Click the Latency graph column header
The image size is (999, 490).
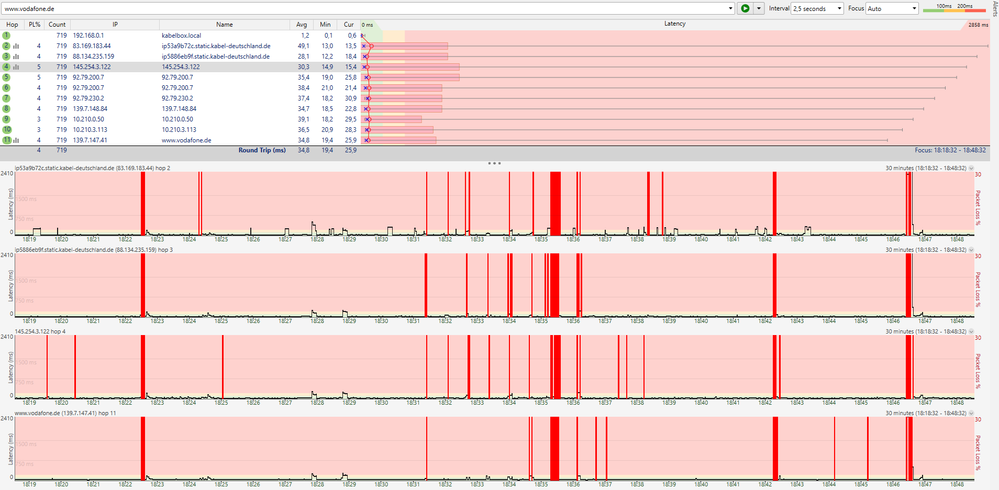tap(675, 24)
